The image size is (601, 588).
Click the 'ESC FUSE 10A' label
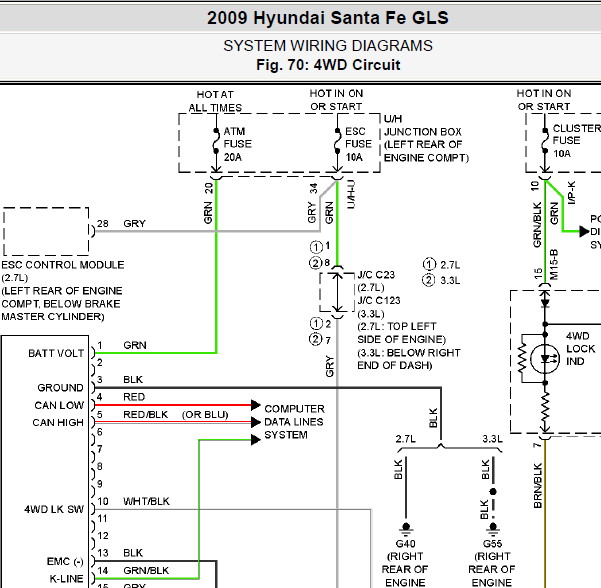(358, 144)
